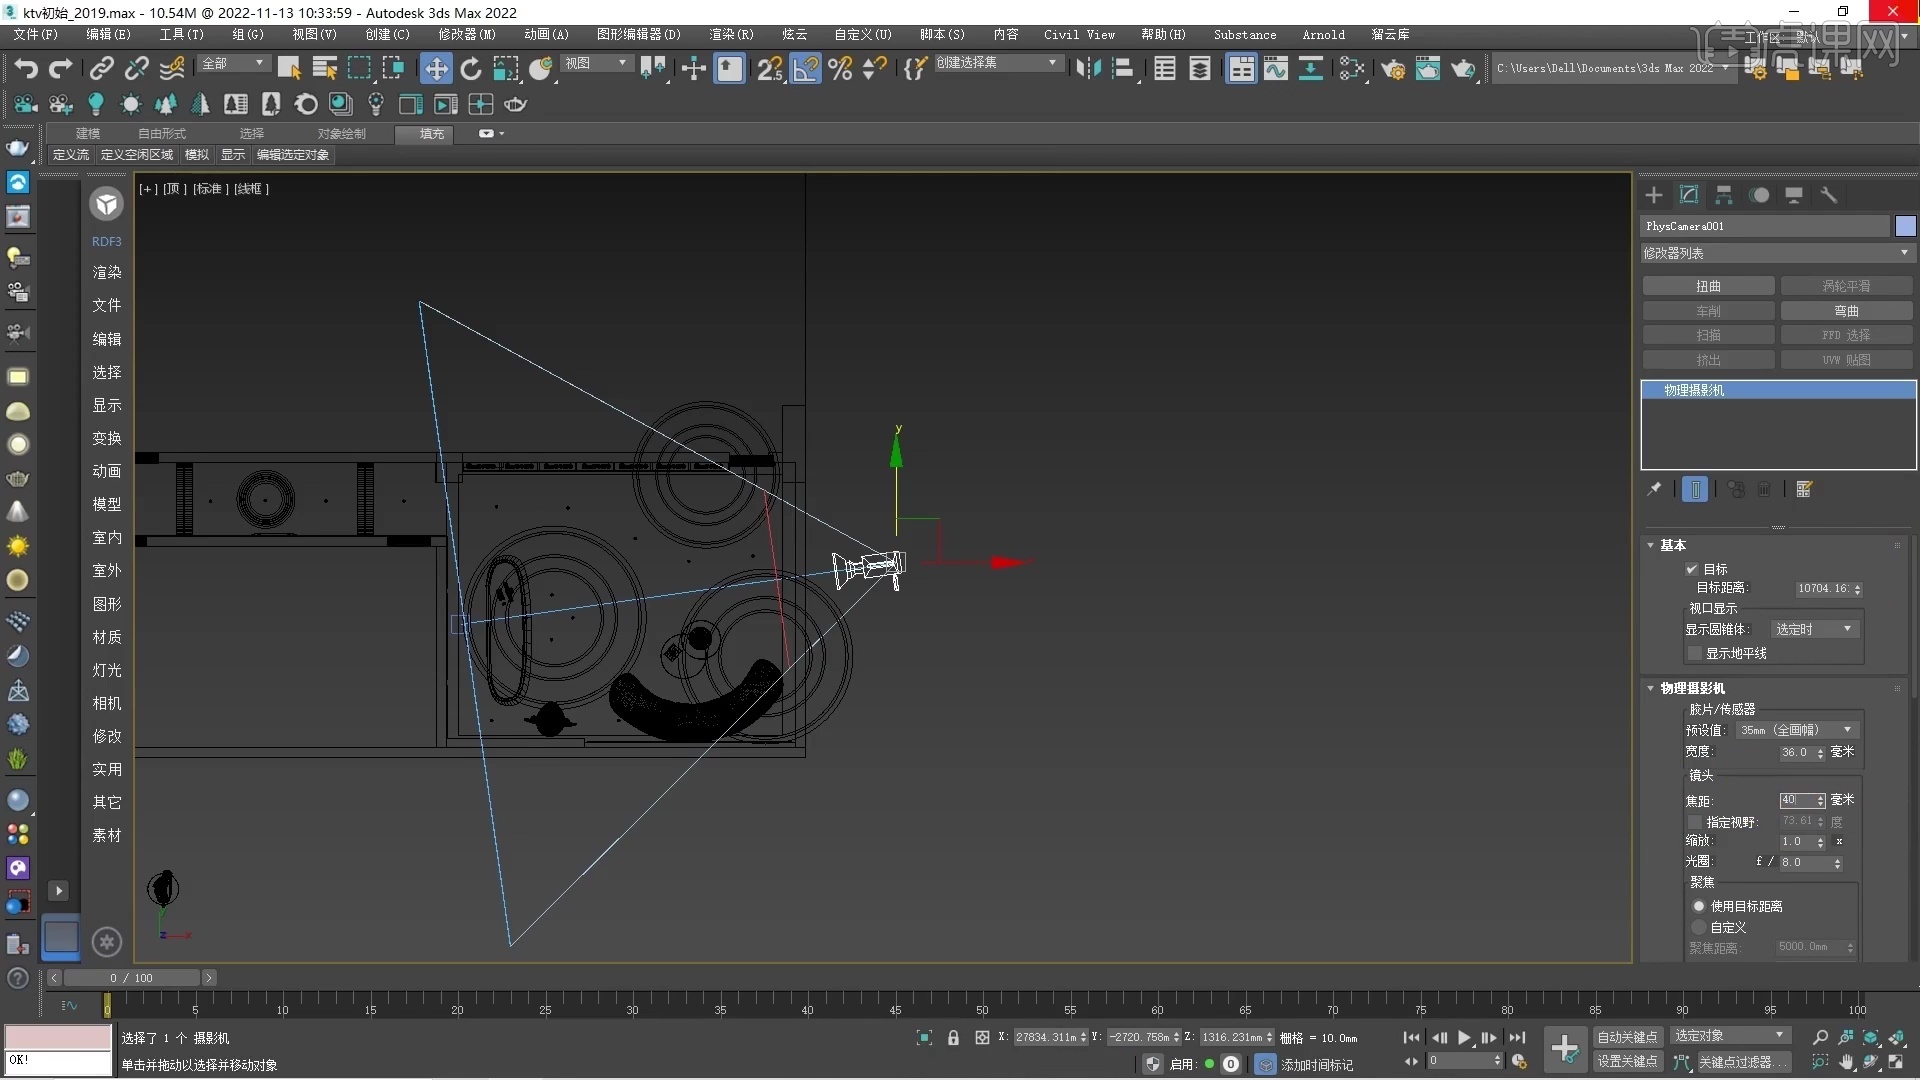Open the 选定对象 key filter dropdown
Viewport: 1920px width, 1080px height.
[x=1729, y=1036]
